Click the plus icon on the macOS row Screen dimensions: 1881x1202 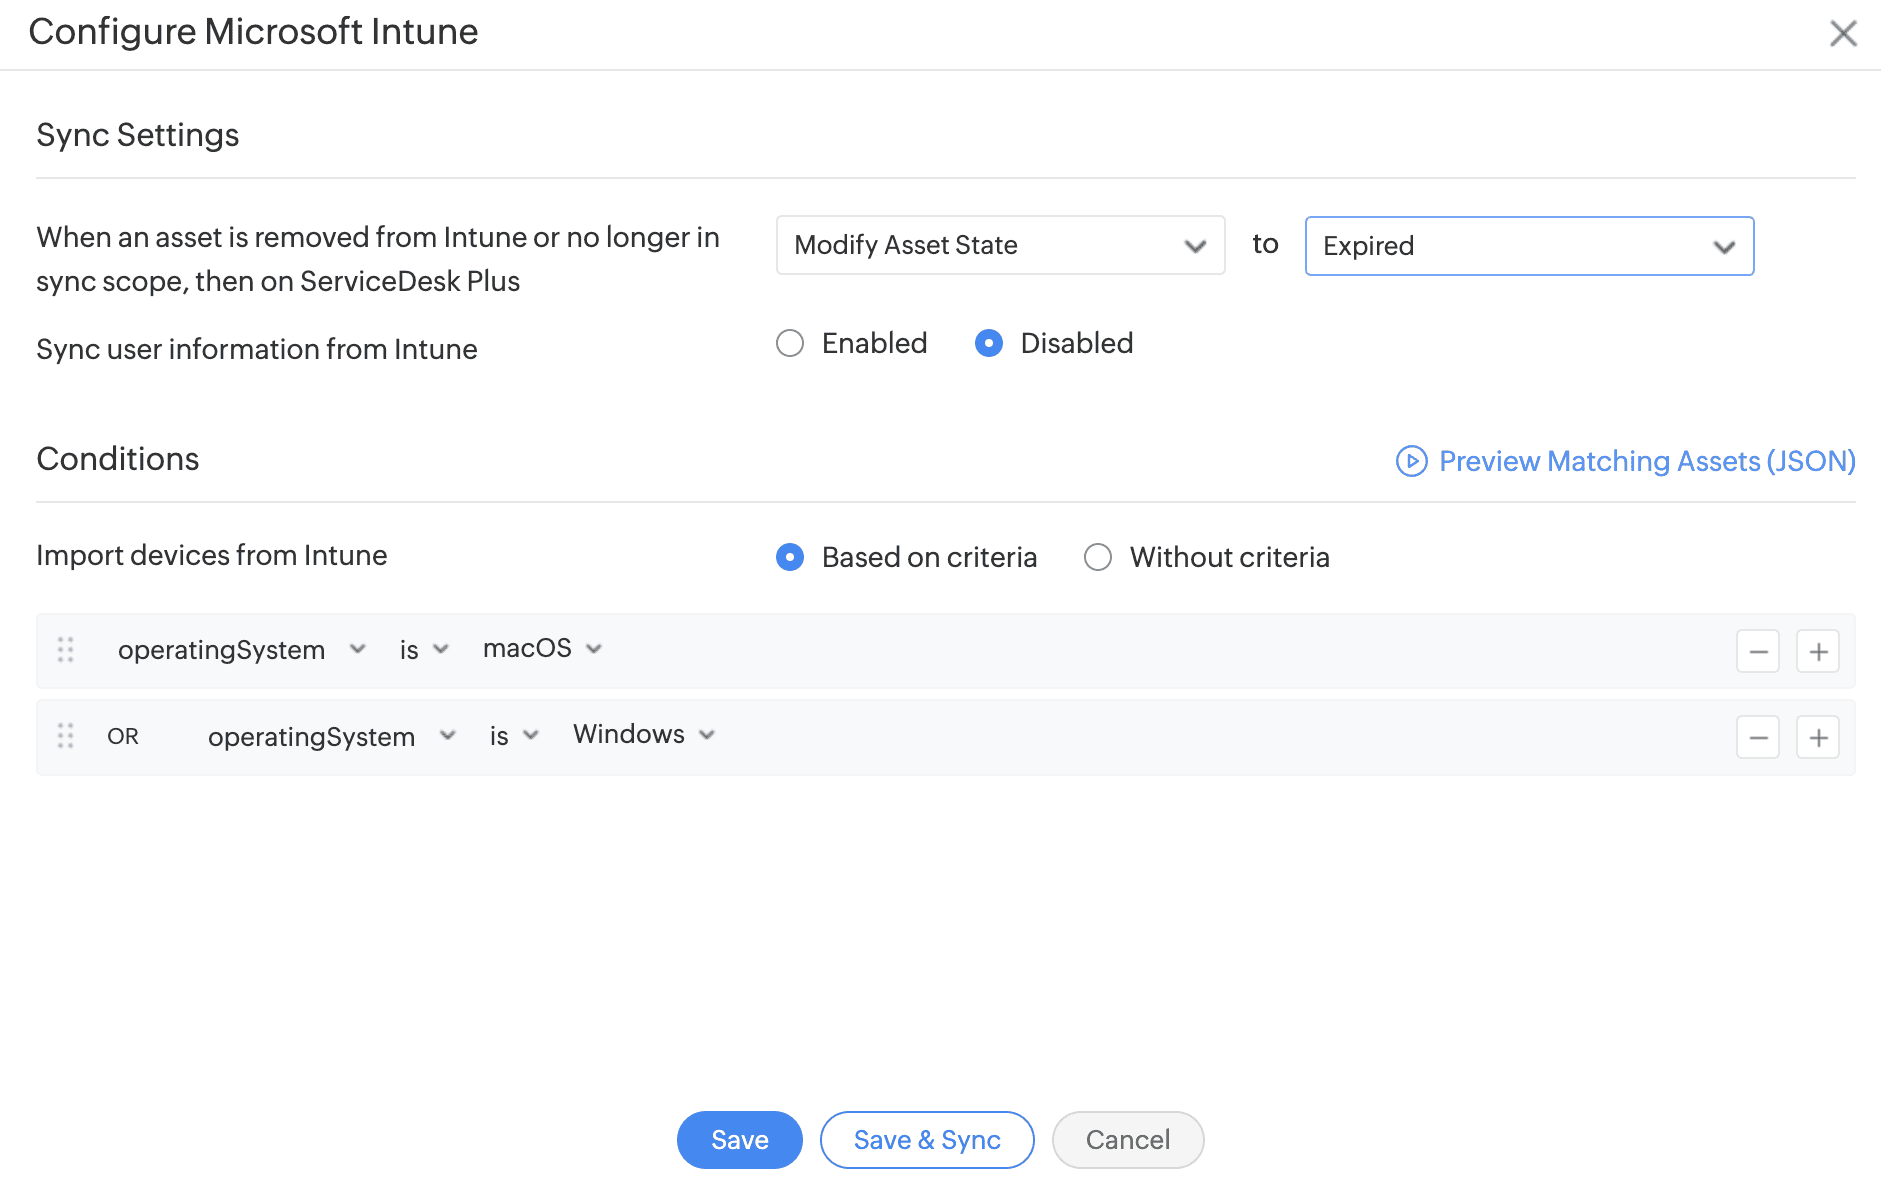[1818, 652]
